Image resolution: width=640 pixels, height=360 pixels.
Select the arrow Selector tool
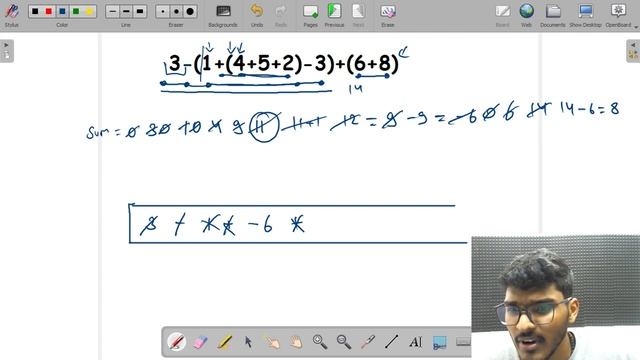[248, 342]
